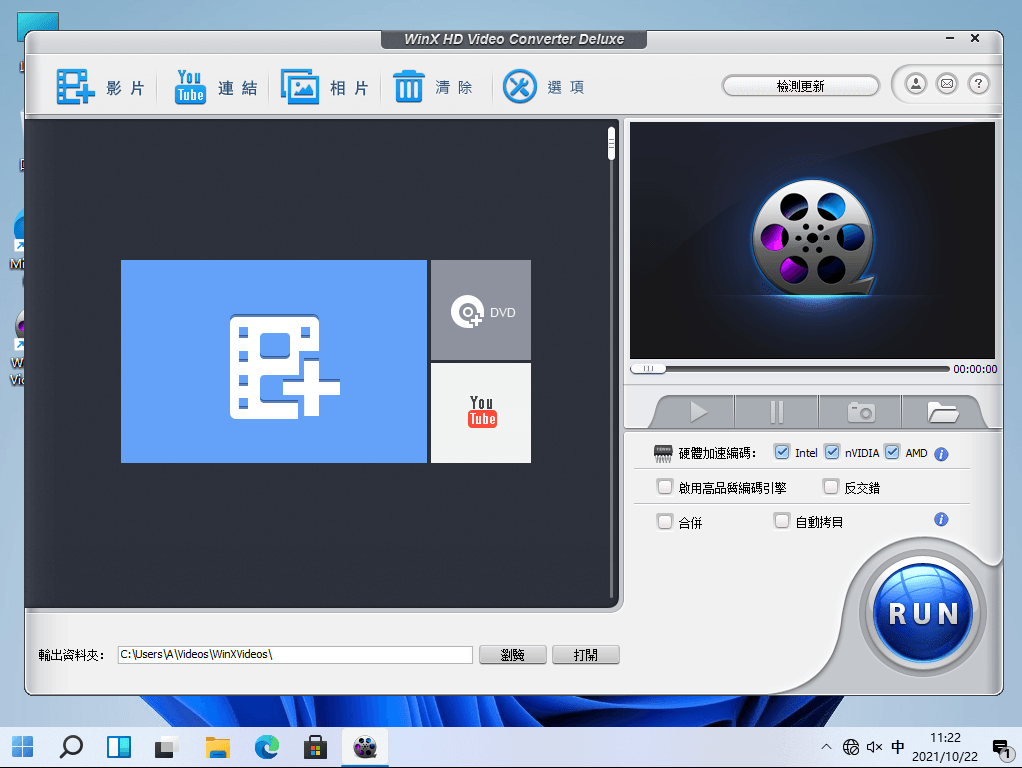1022x768 pixels.
Task: Click the network globe tray icon
Action: coord(851,747)
